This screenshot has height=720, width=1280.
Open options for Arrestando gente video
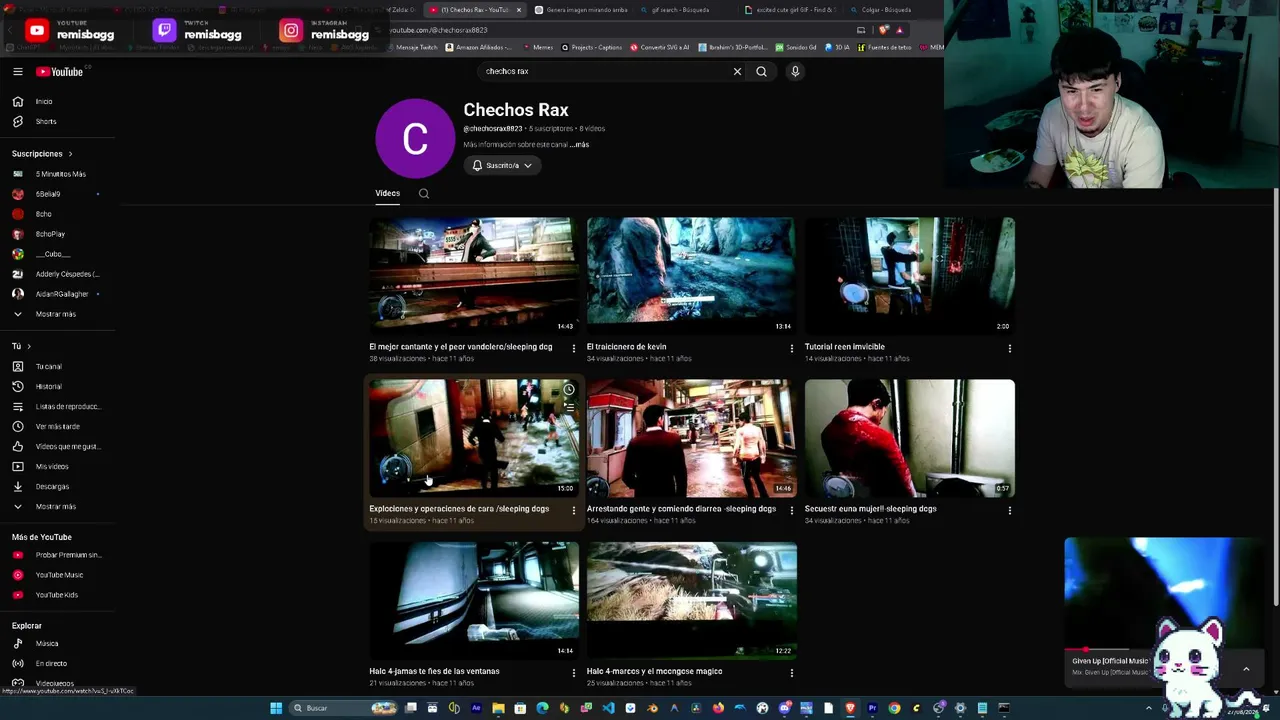coord(791,511)
